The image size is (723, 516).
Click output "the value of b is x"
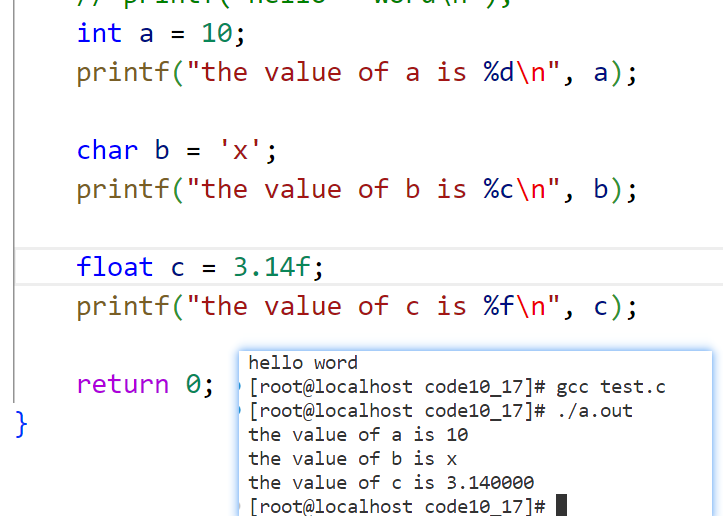pyautogui.click(x=353, y=459)
